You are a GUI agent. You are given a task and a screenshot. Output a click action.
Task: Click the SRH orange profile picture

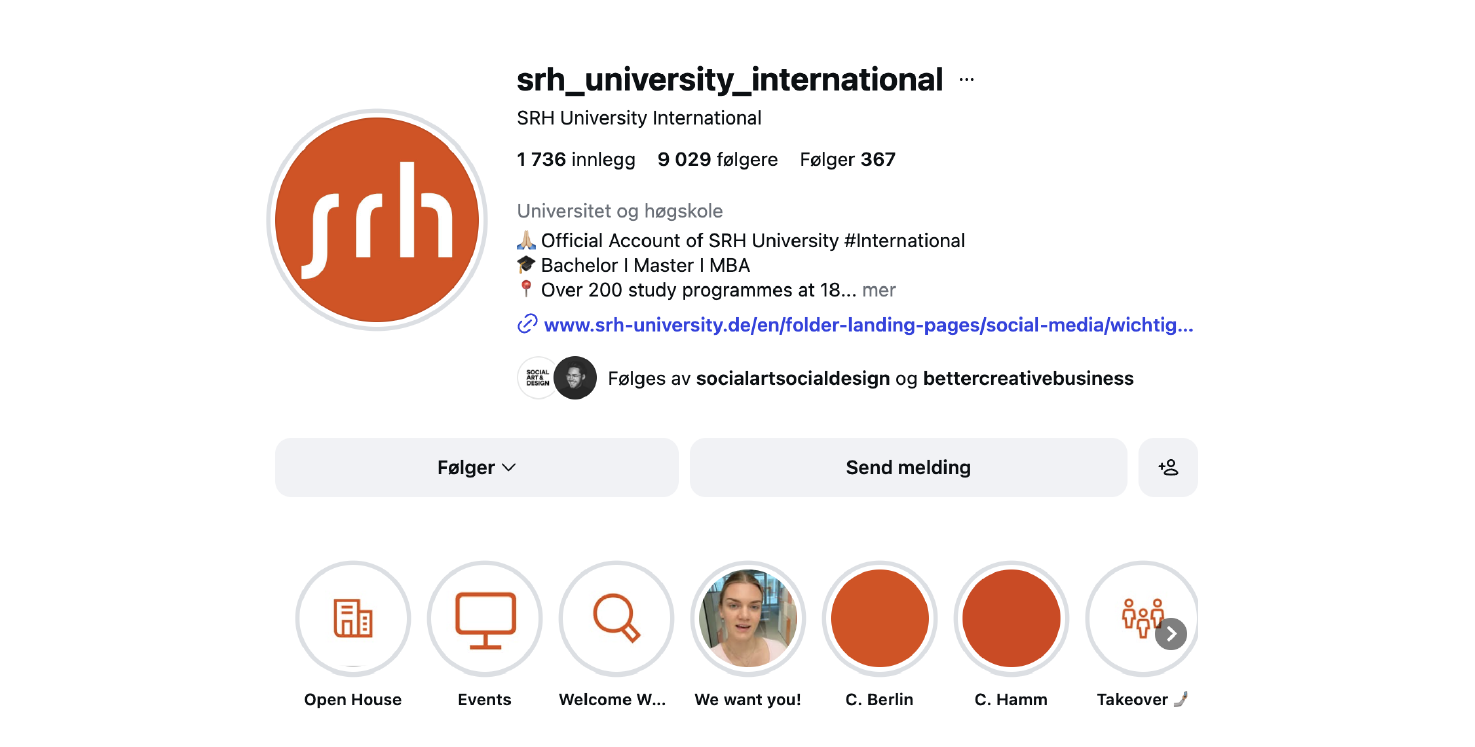point(377,220)
